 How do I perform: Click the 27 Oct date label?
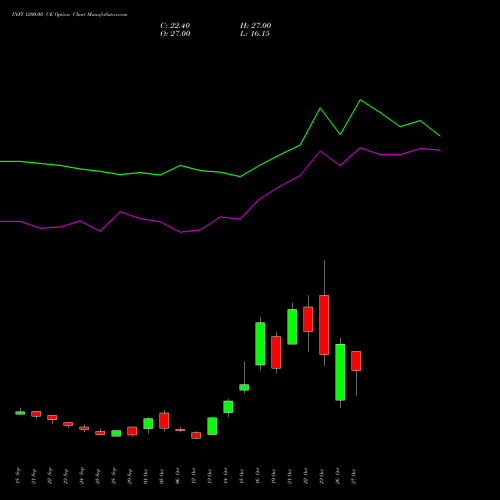coord(354,476)
